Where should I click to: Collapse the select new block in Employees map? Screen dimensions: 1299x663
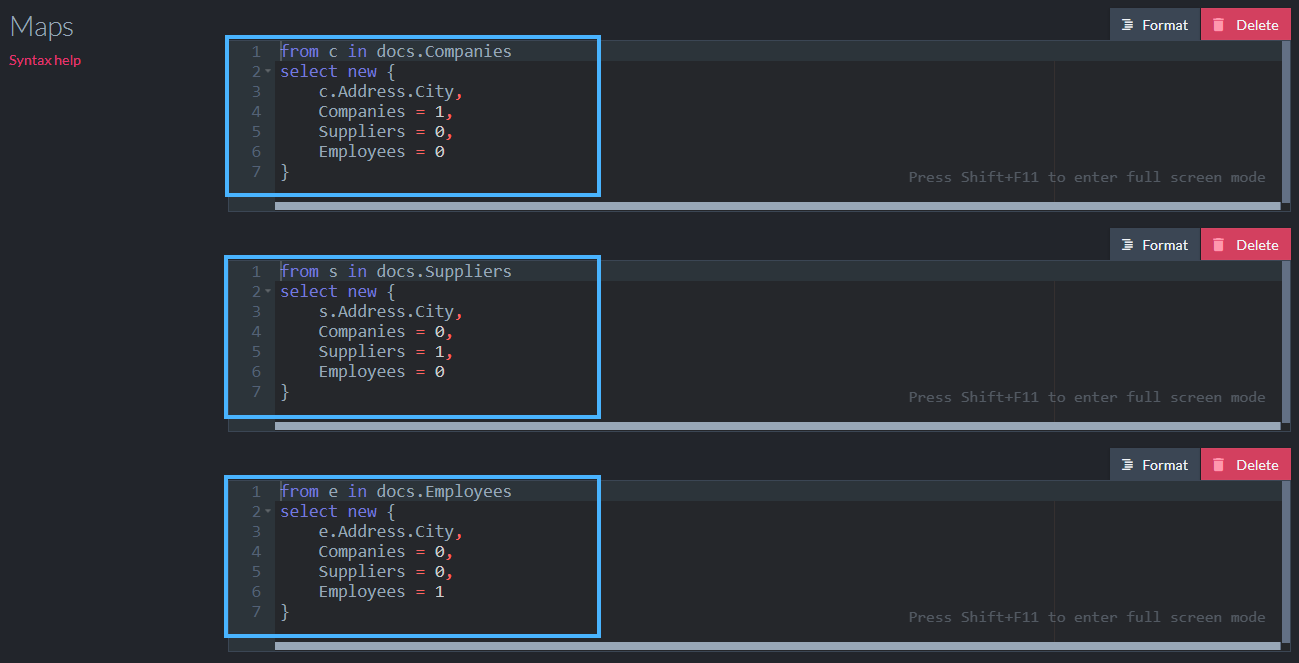point(268,512)
